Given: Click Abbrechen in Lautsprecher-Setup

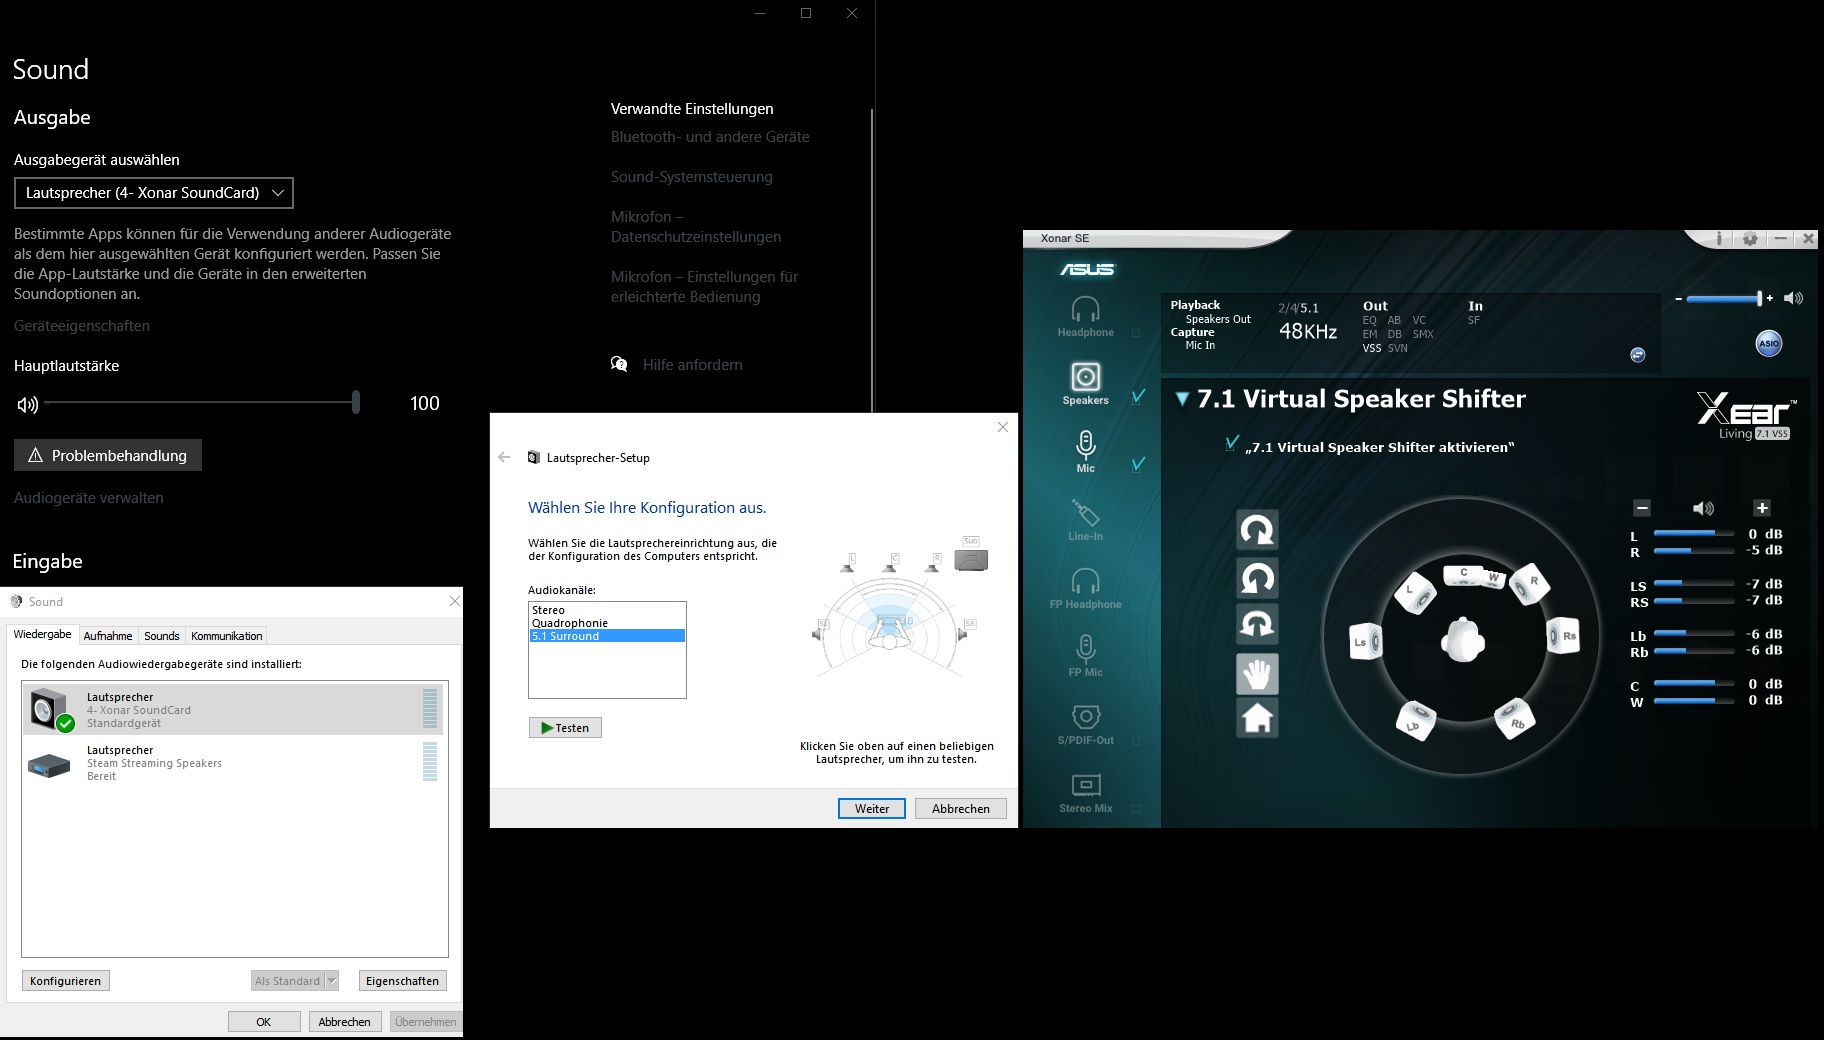Looking at the screenshot, I should coord(961,809).
